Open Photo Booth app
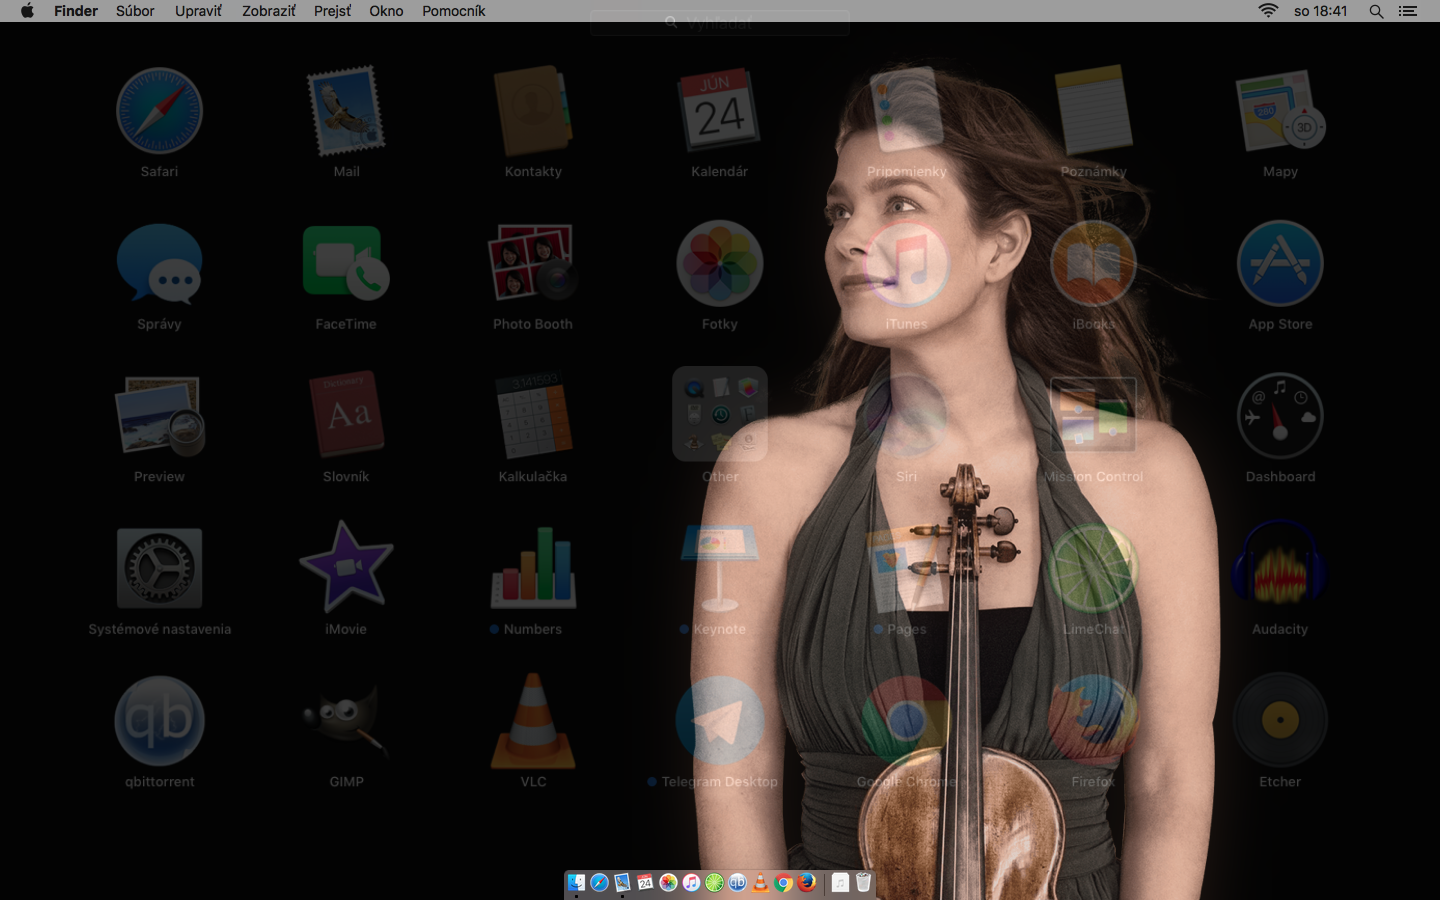 pos(533,264)
